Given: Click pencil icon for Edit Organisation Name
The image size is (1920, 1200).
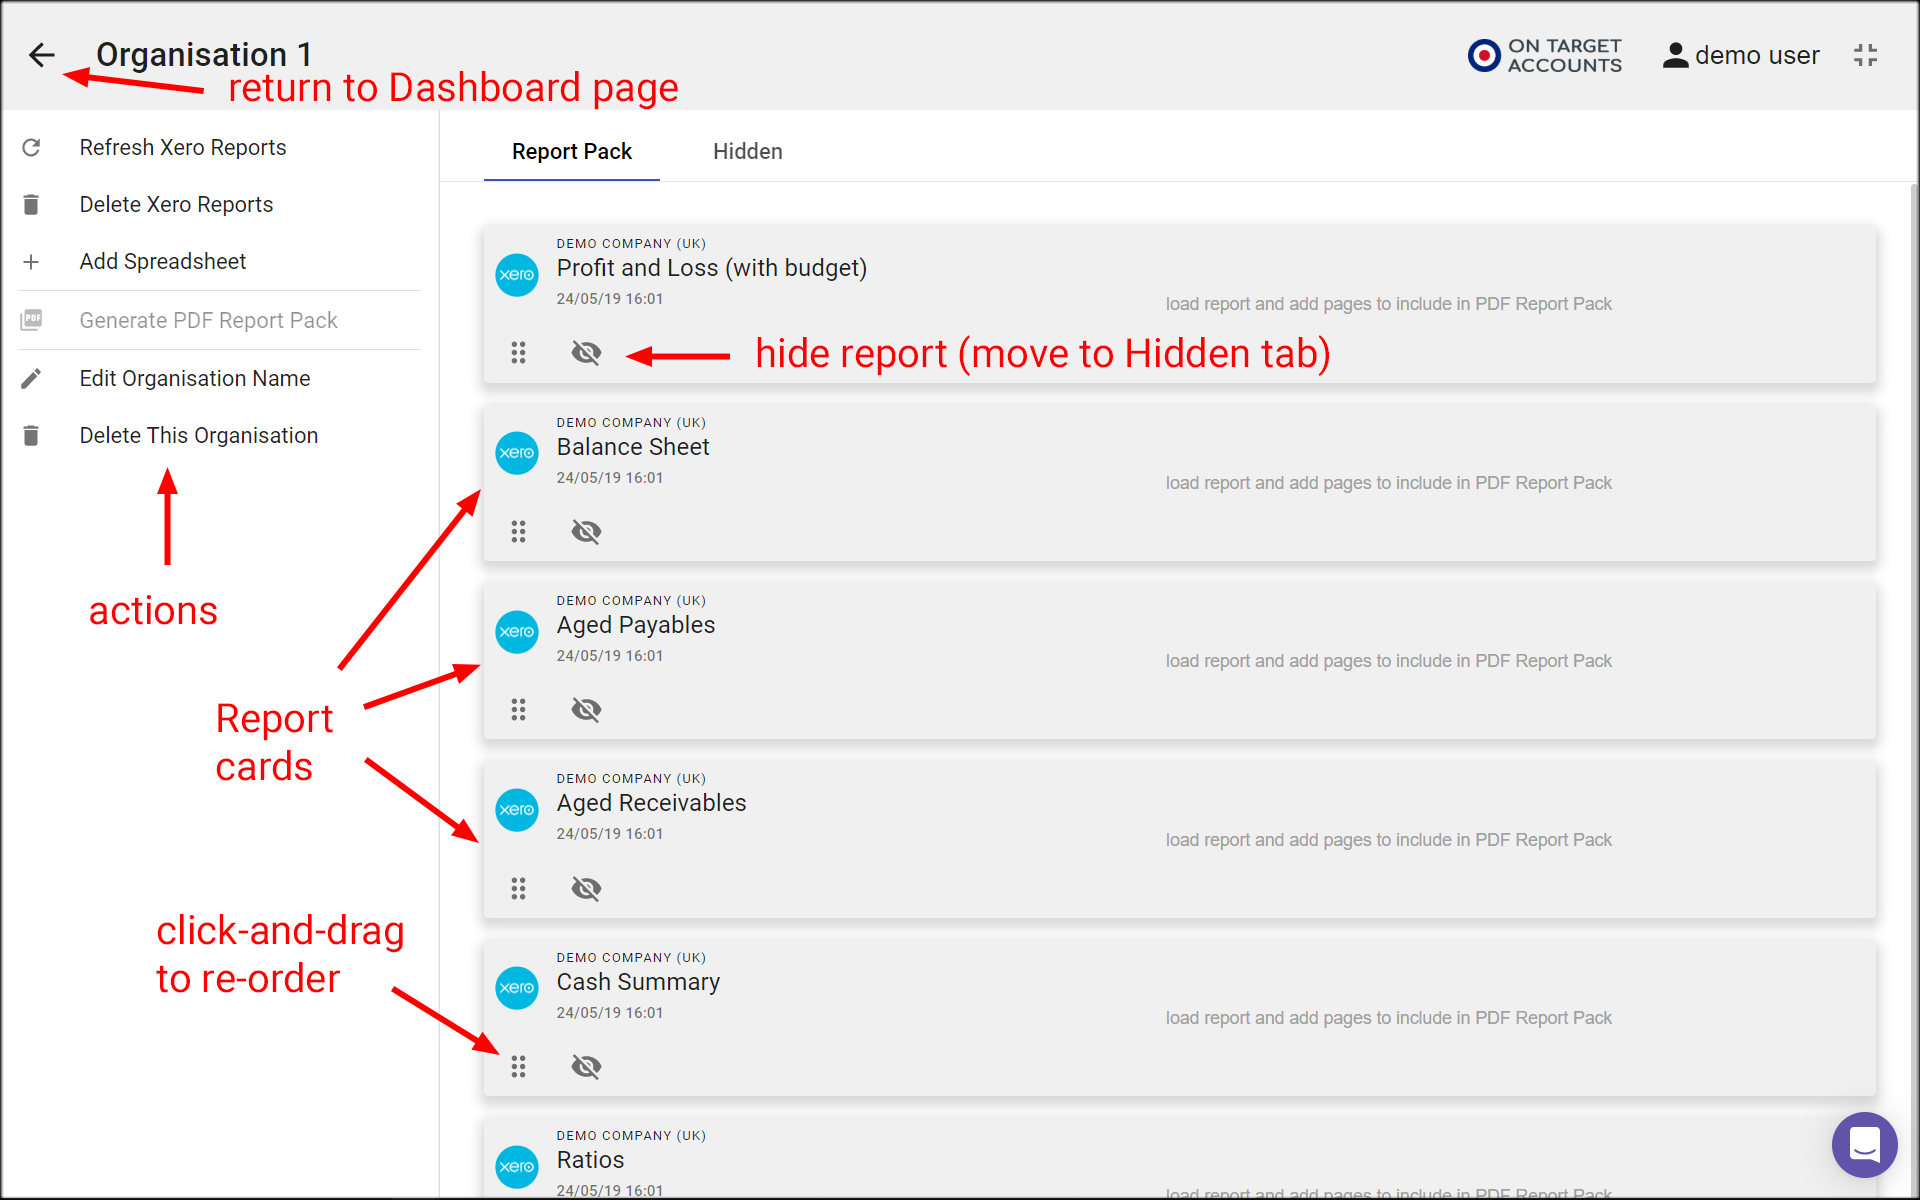Looking at the screenshot, I should [x=31, y=378].
